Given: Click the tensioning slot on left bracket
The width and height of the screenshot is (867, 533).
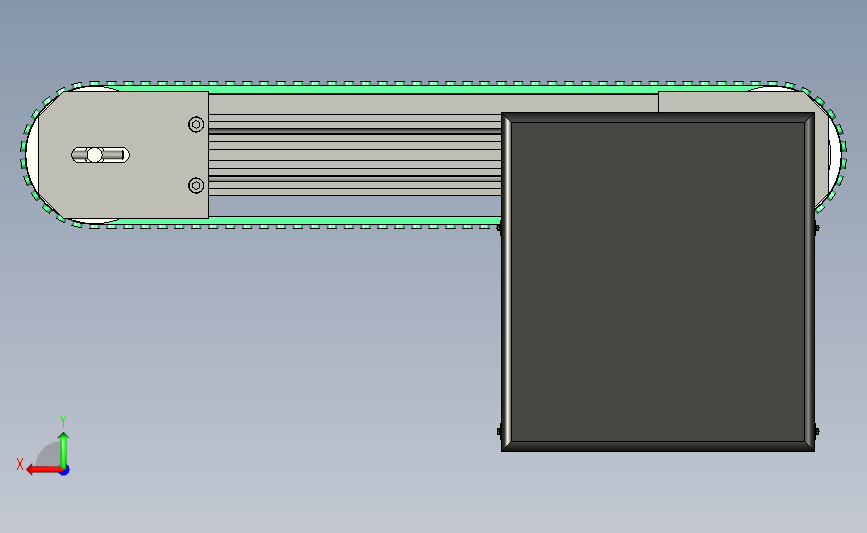Looking at the screenshot, I should (x=101, y=155).
